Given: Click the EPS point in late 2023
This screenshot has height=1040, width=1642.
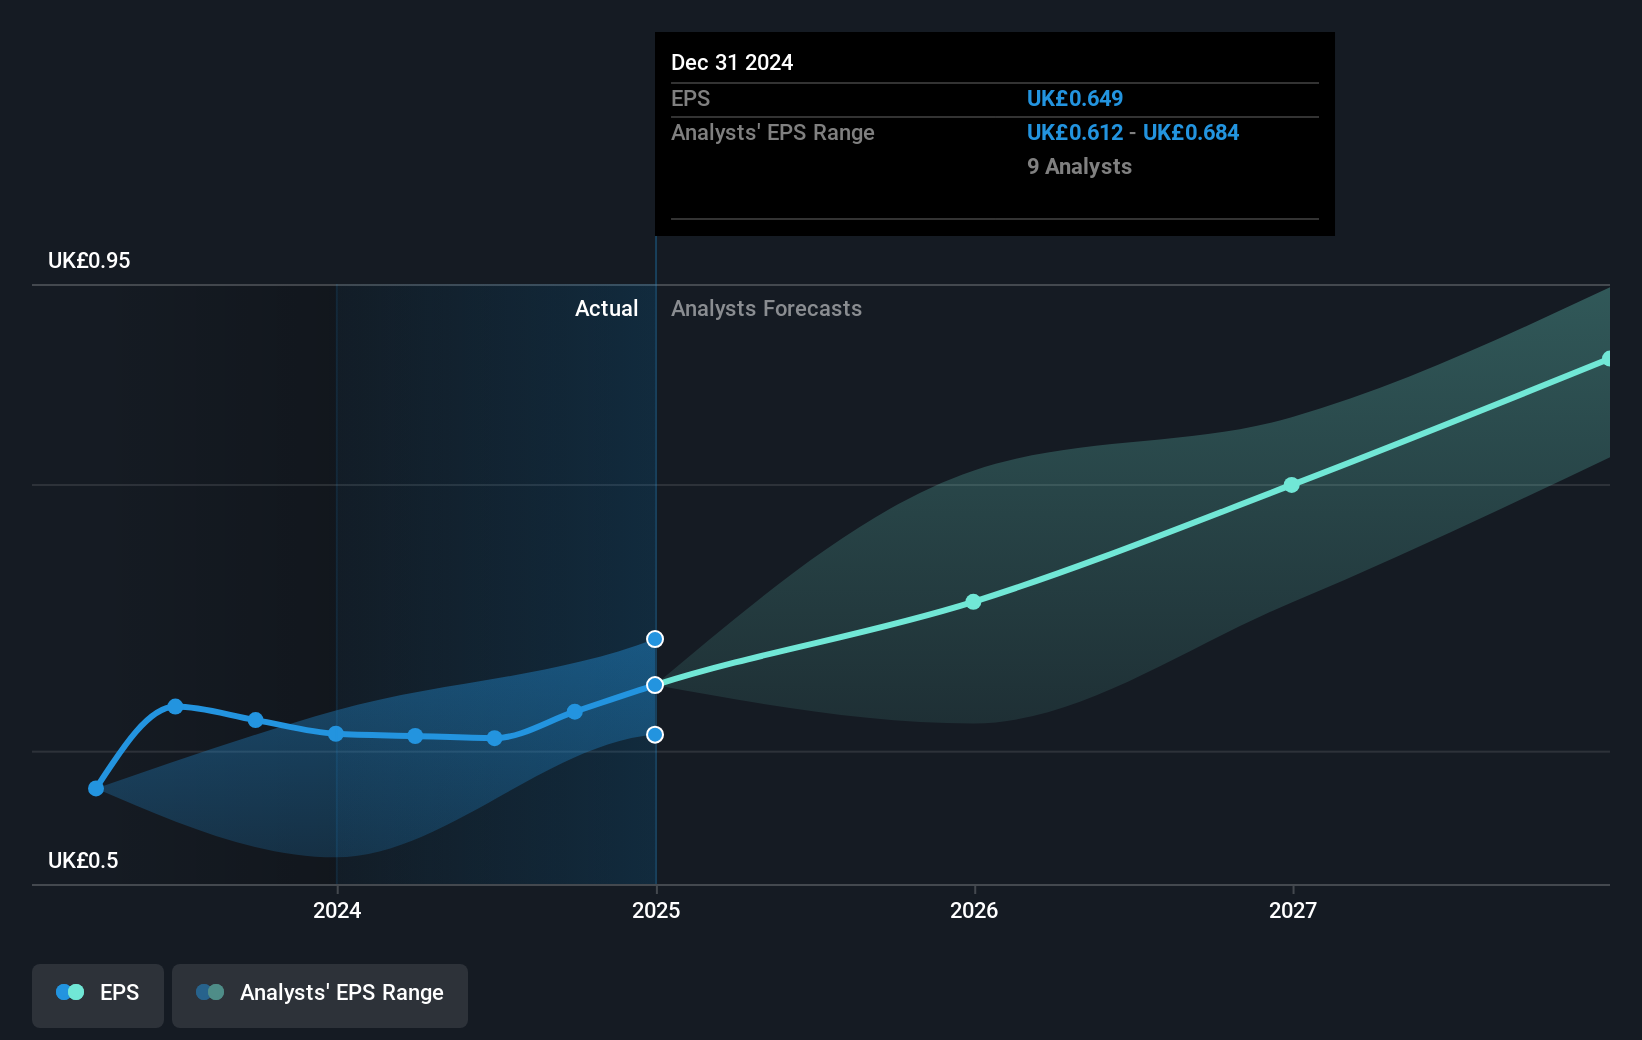Looking at the screenshot, I should (256, 720).
